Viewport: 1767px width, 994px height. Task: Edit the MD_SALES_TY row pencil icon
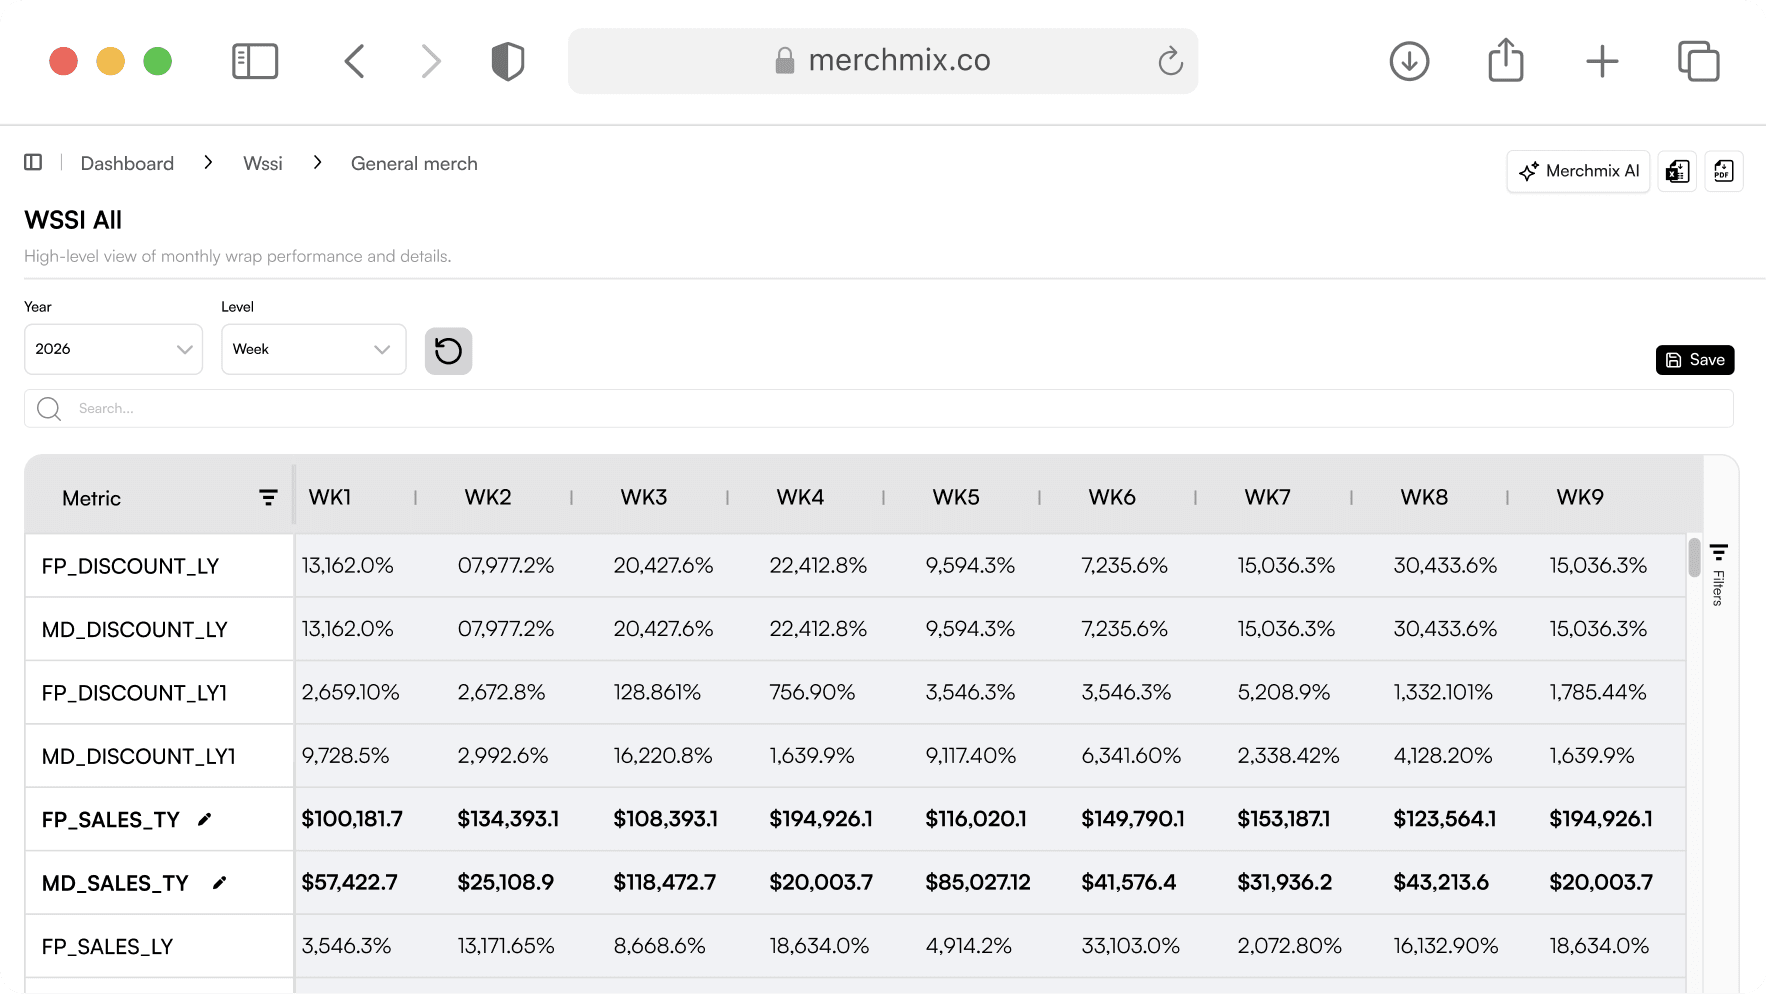(220, 883)
